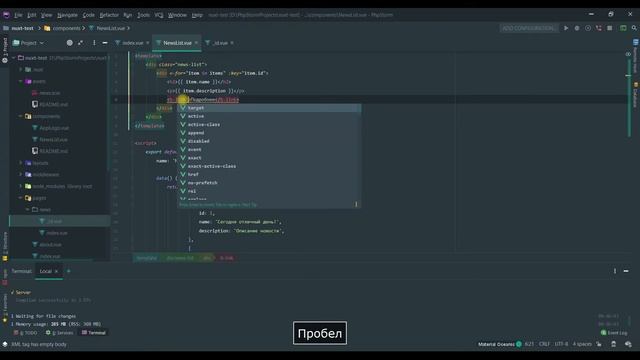Image resolution: width=640 pixels, height=360 pixels.
Task: Open the Services tool window button
Action: tap(60, 333)
